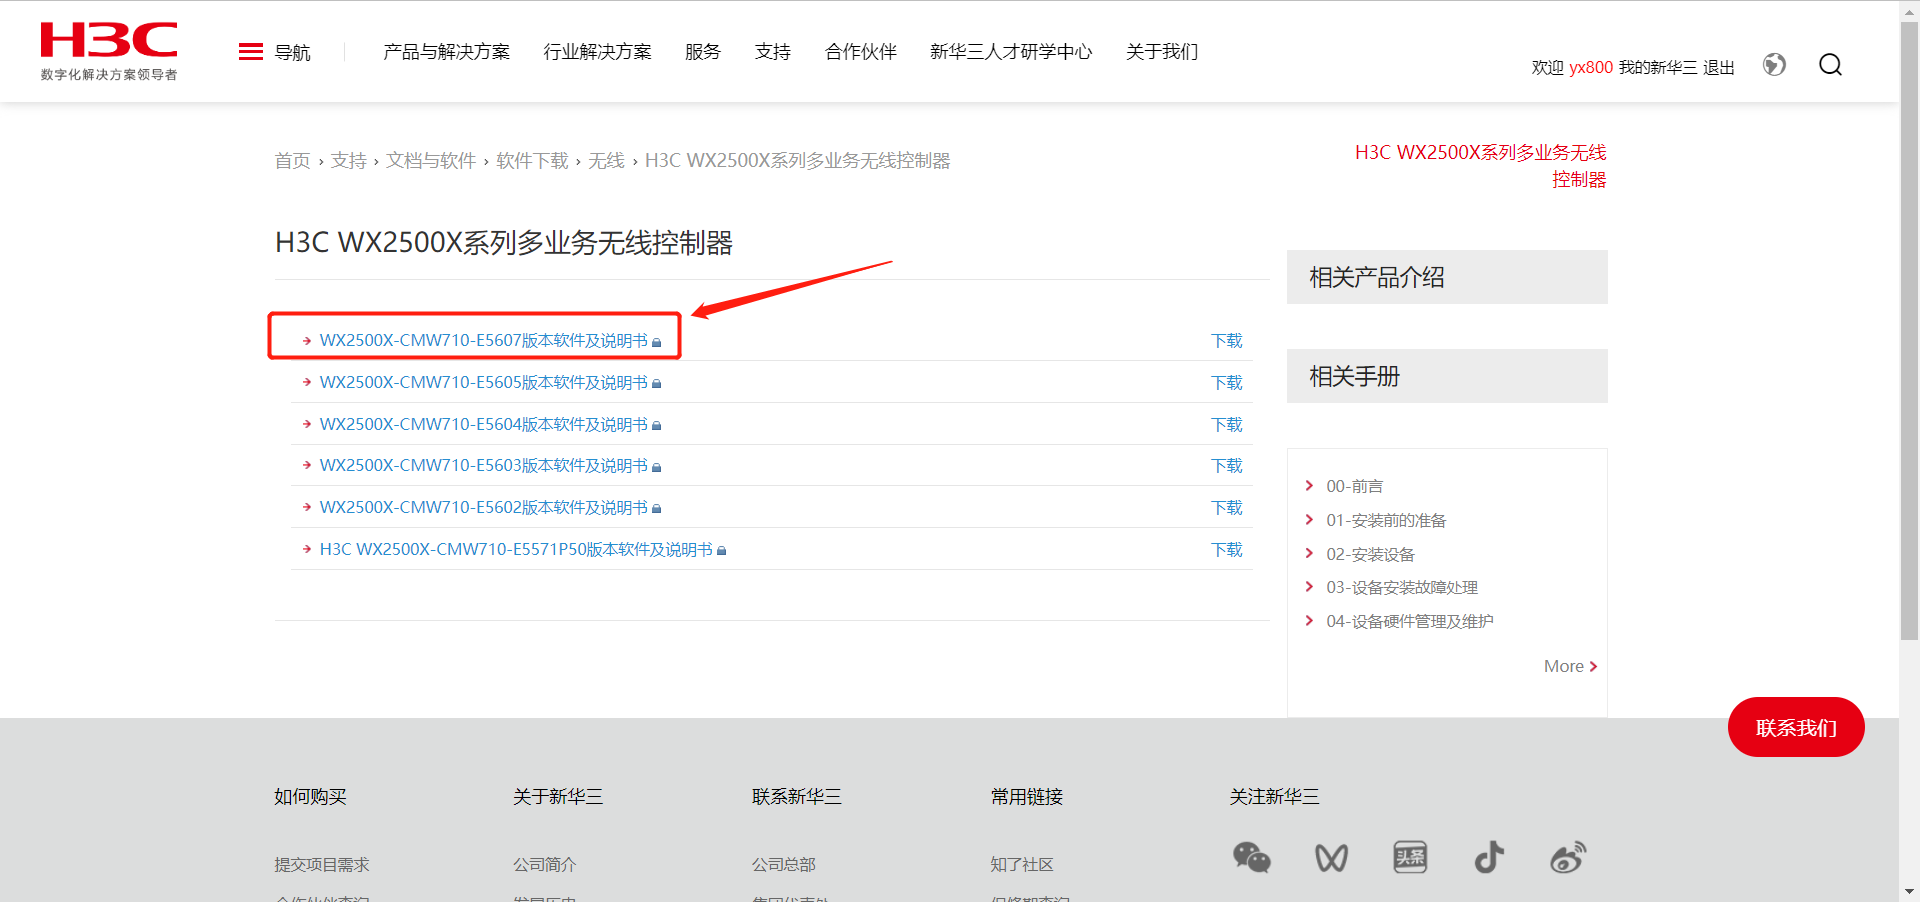Open WX2500X-CMW710-E5603 software version link
This screenshot has width=1920, height=902.
point(484,466)
